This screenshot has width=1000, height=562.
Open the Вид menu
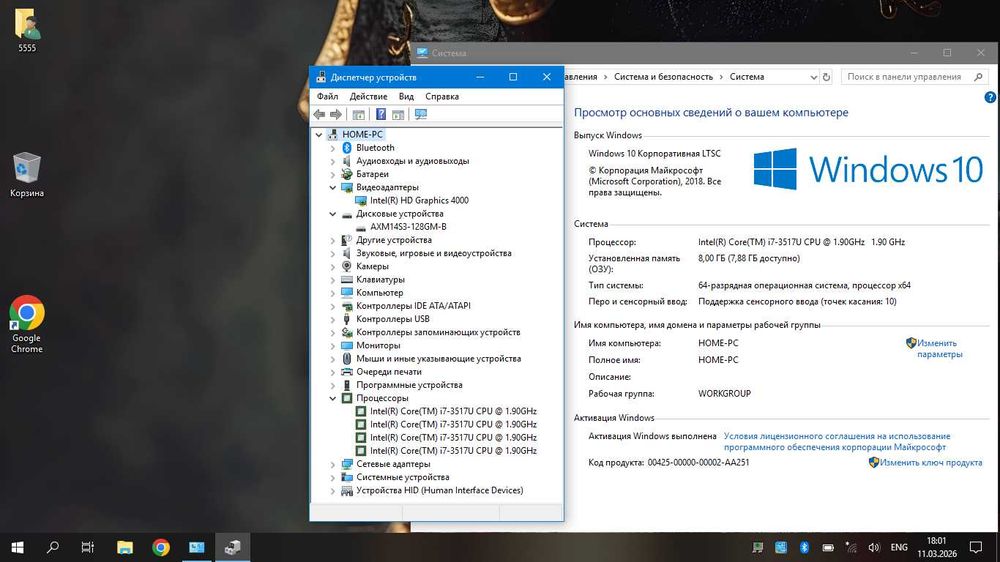[406, 96]
